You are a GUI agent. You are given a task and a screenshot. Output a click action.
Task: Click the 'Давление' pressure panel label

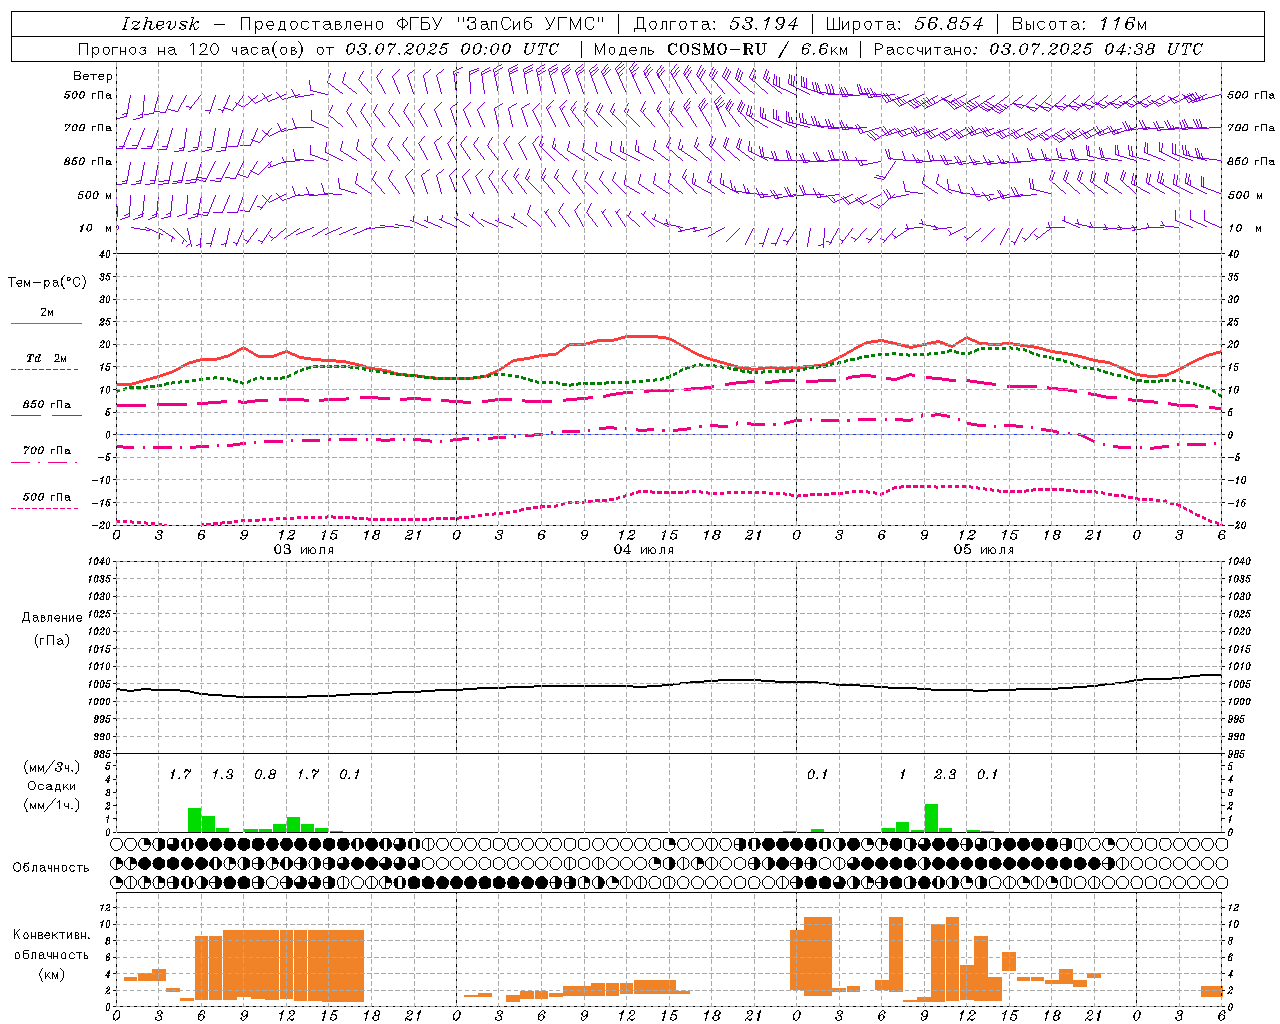point(52,618)
